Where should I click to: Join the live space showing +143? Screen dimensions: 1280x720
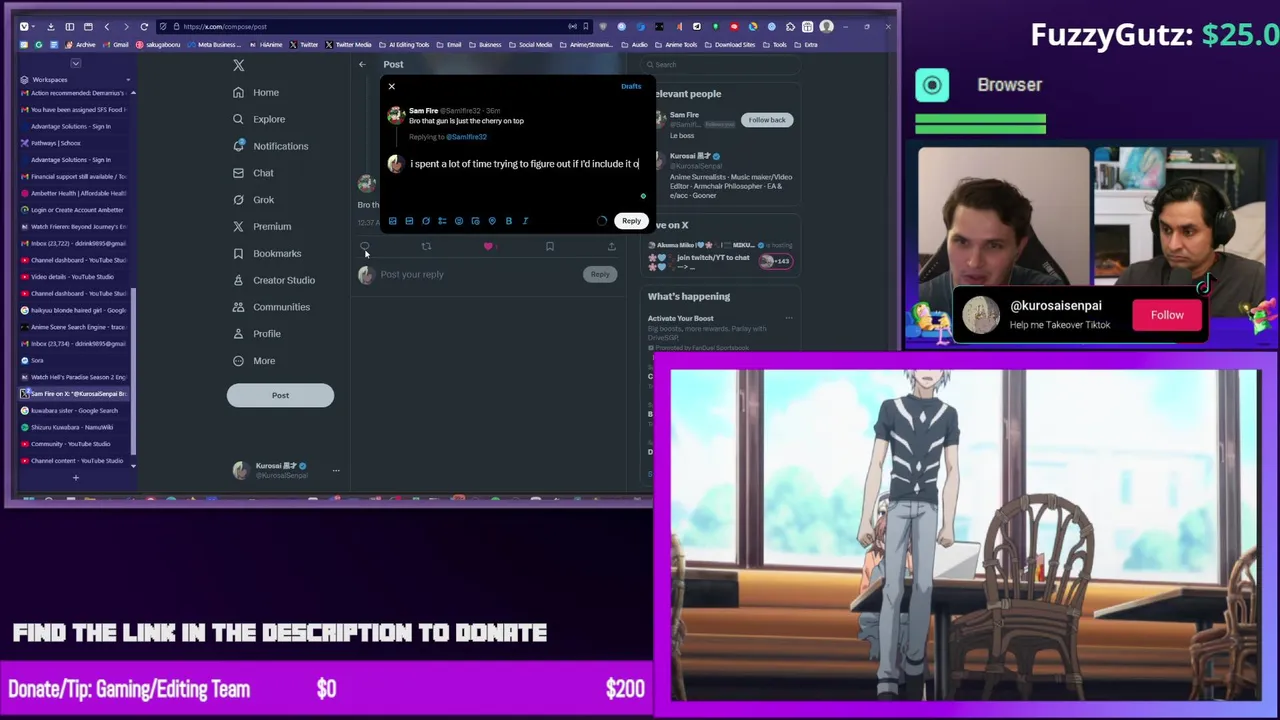click(x=775, y=261)
